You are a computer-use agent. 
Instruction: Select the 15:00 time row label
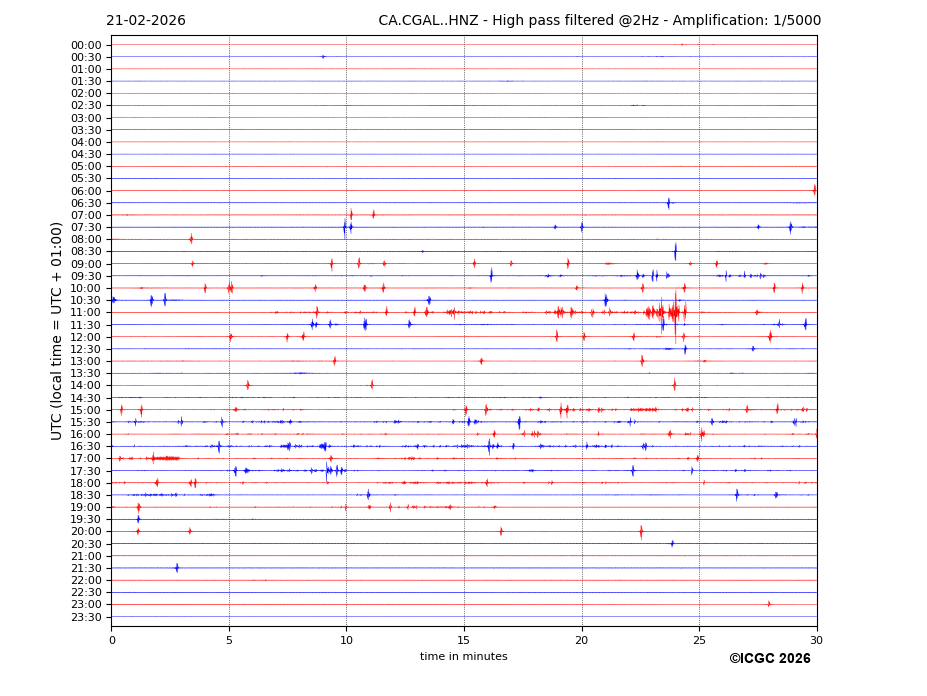pos(86,410)
